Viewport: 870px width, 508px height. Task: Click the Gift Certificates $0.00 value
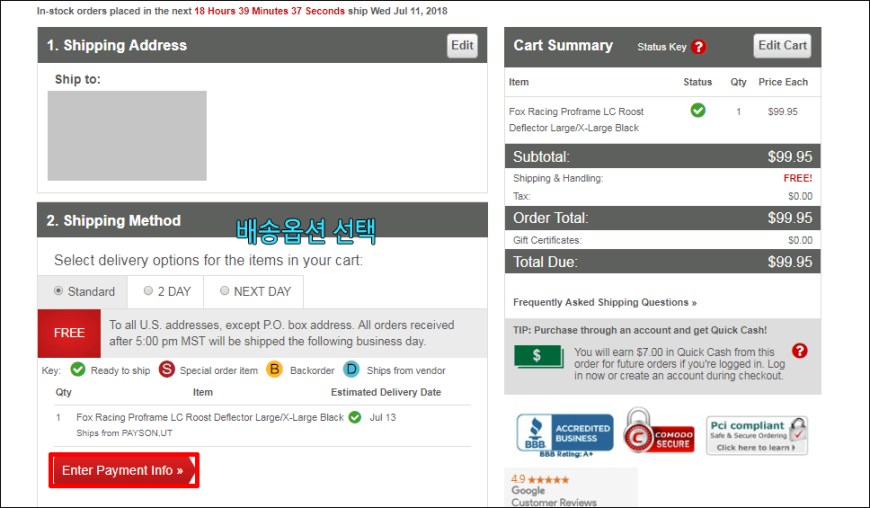click(x=800, y=240)
